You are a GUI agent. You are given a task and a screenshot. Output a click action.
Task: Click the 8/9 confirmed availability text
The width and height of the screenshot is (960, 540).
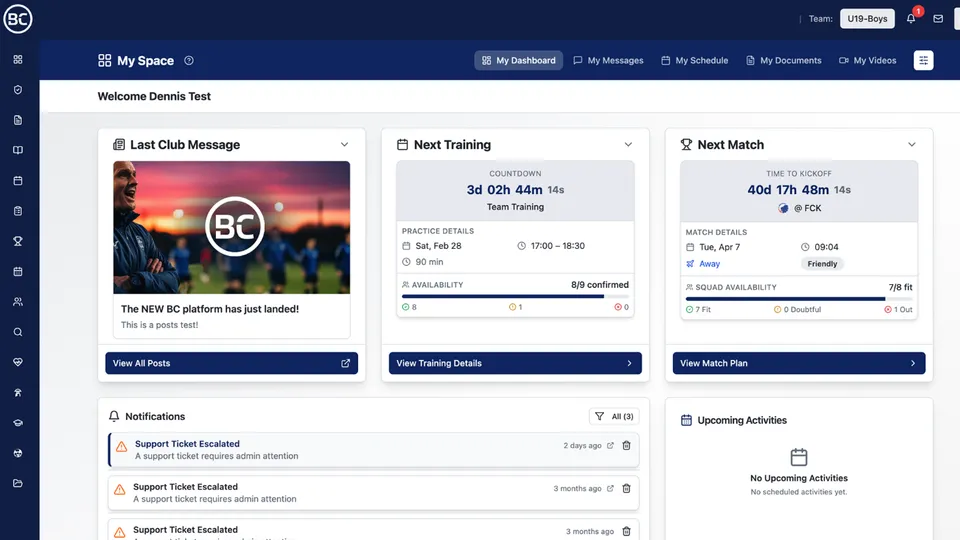[600, 285]
